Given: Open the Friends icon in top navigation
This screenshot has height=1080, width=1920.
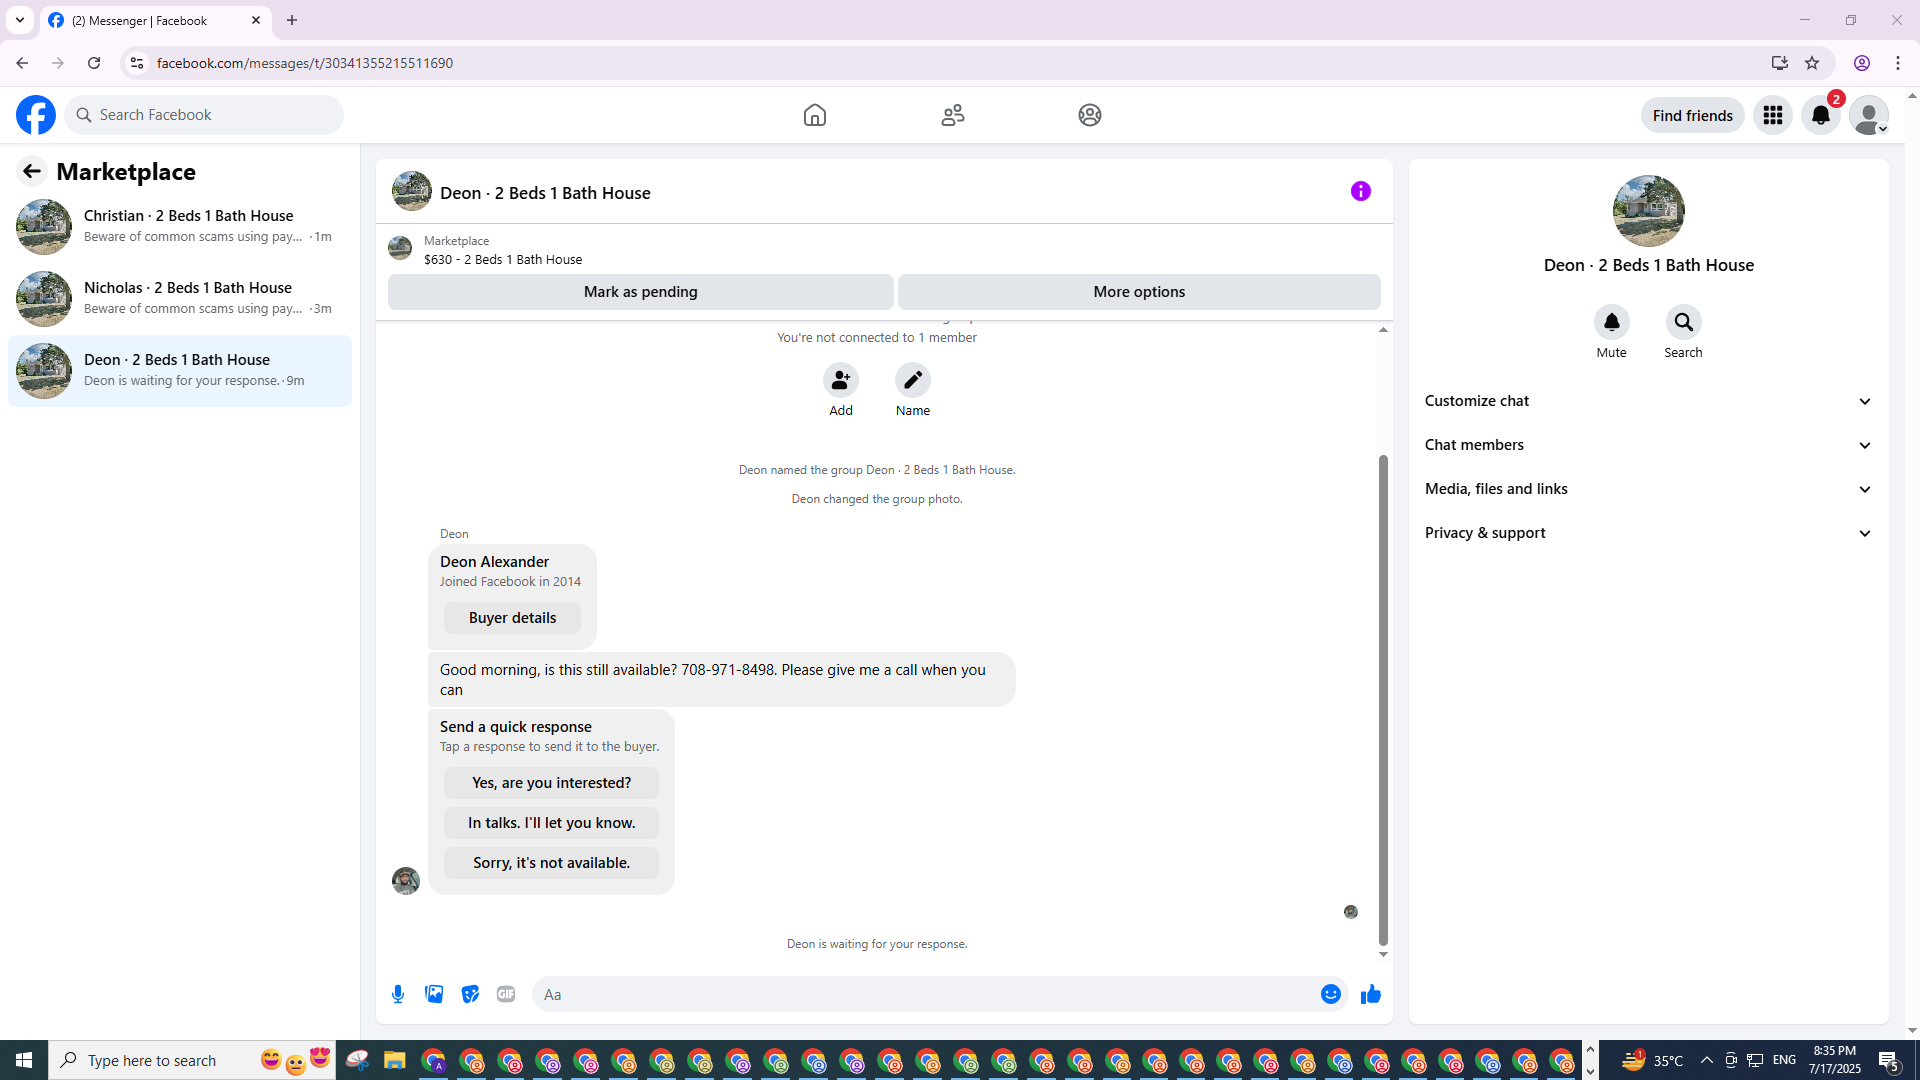Looking at the screenshot, I should pyautogui.click(x=953, y=115).
